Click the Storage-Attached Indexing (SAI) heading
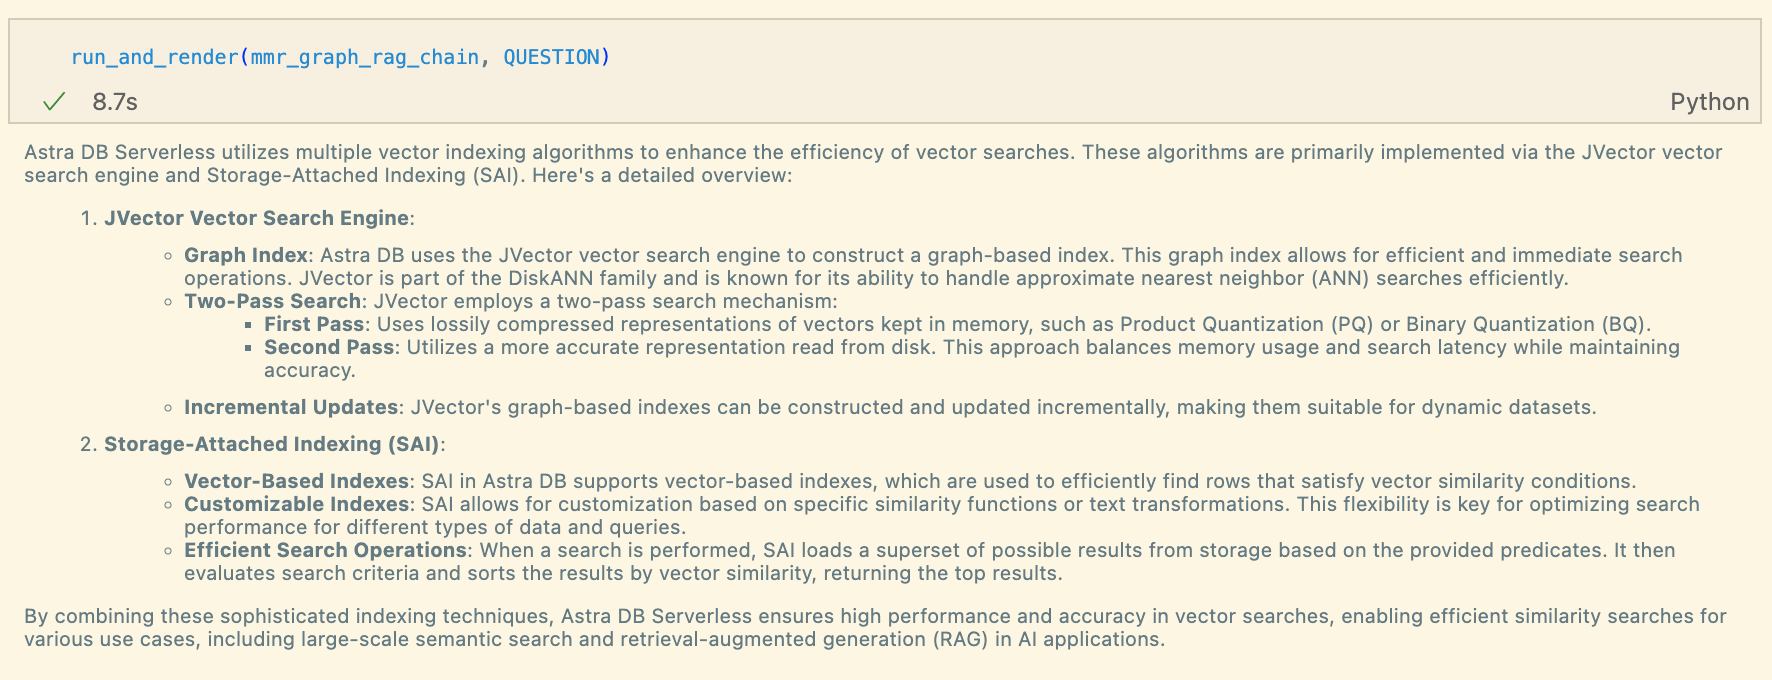This screenshot has height=680, width=1772. coord(272,444)
